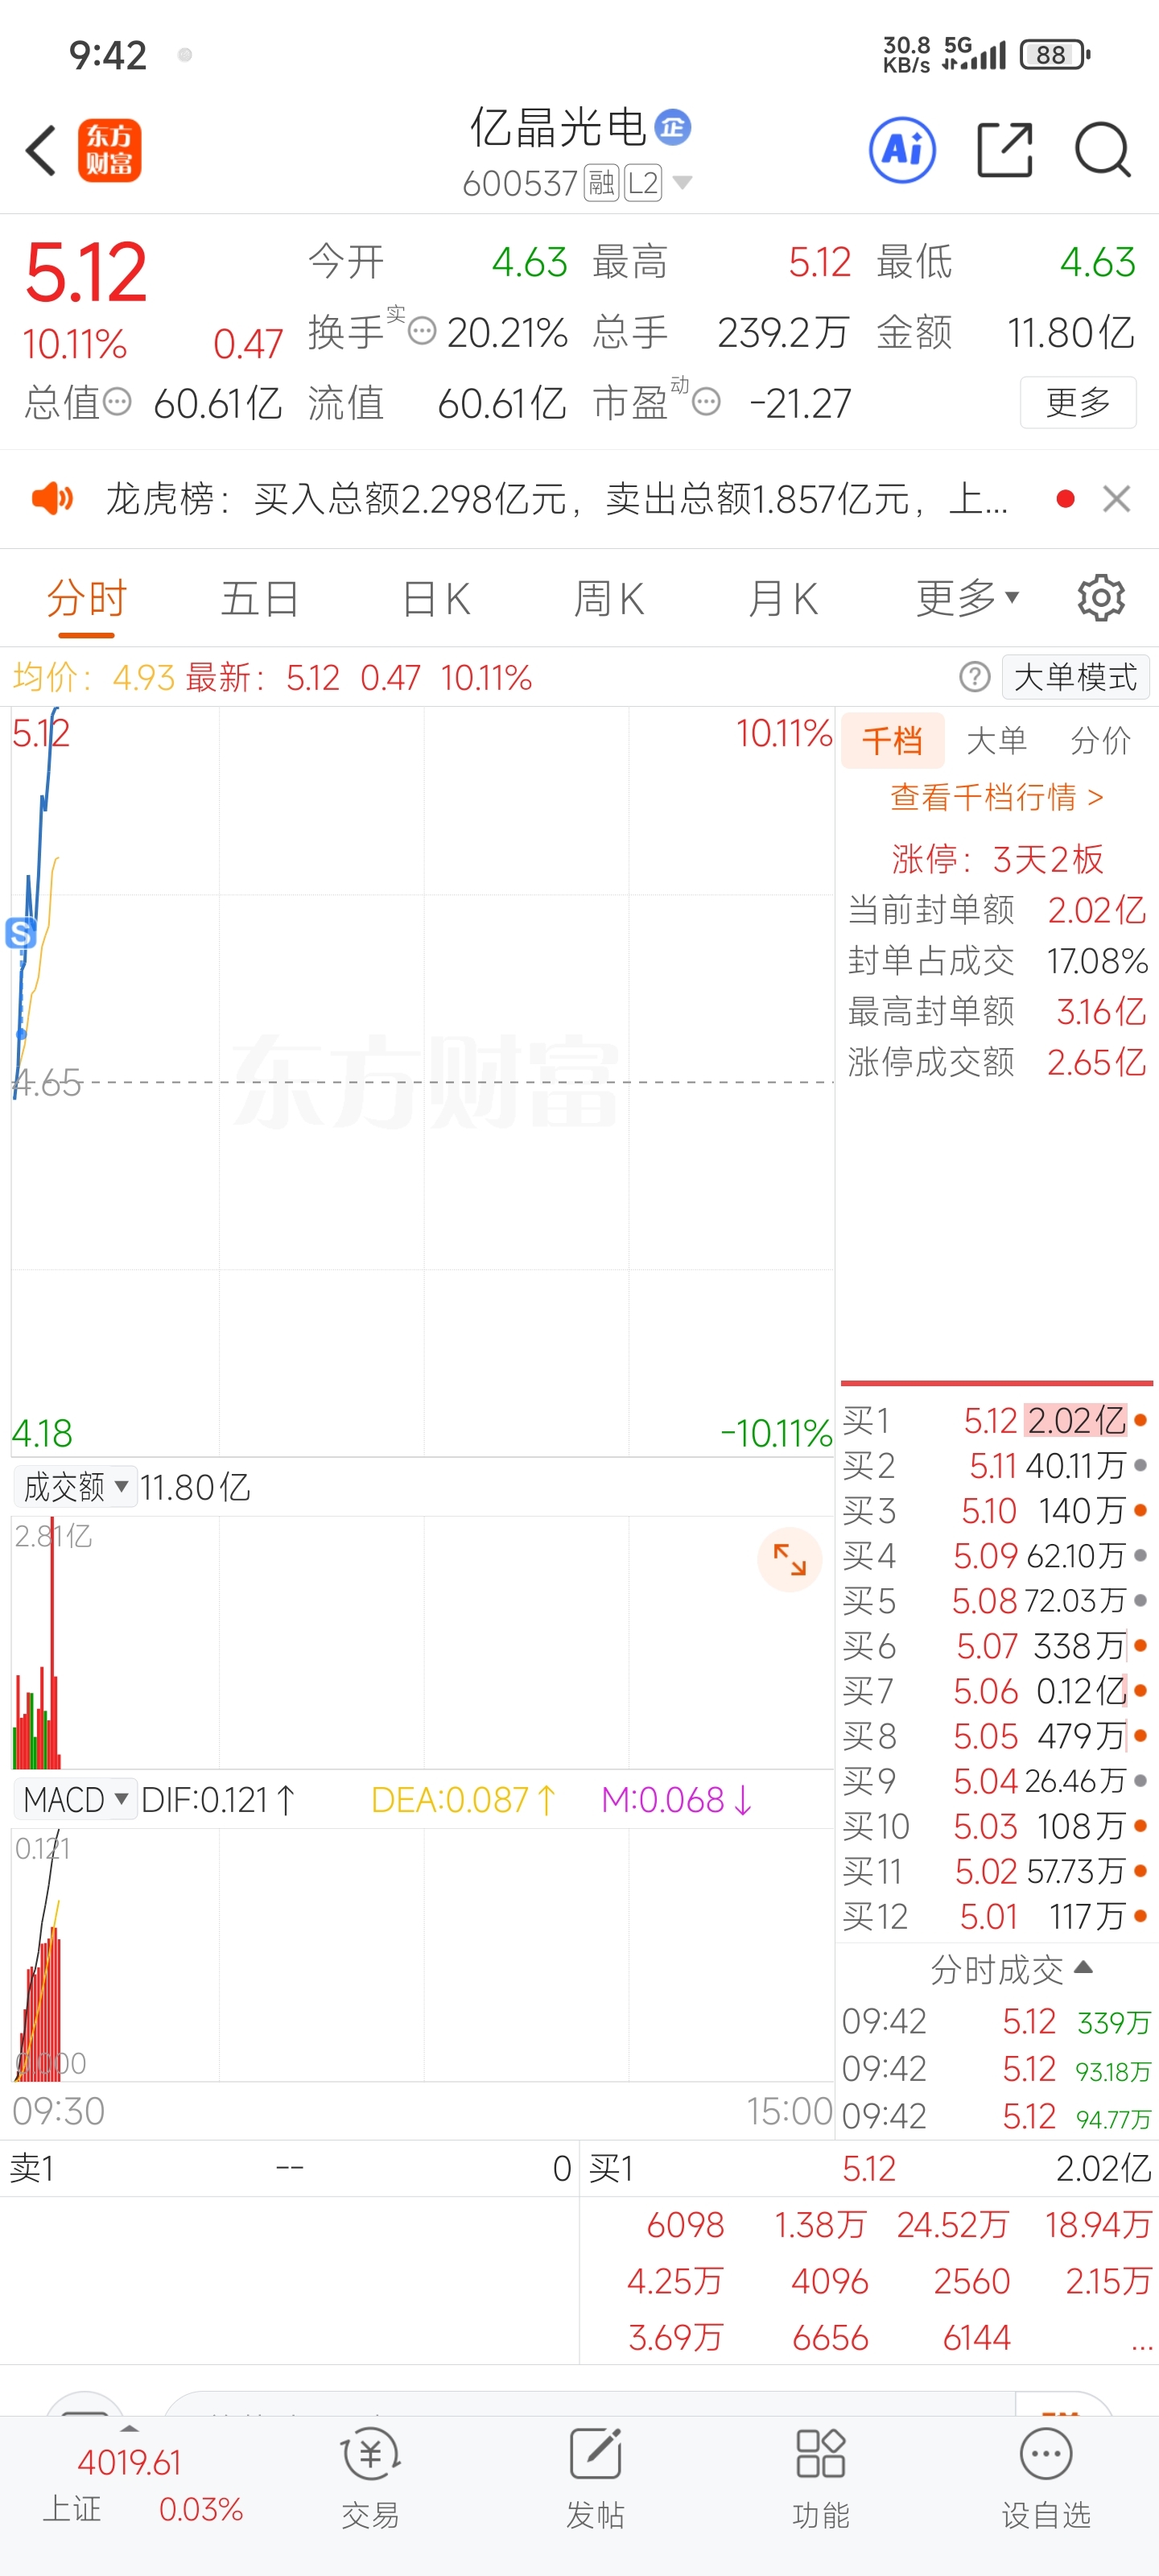The image size is (1159, 2576).
Task: Tap the battery 88 status icon
Action: pos(1054,54)
